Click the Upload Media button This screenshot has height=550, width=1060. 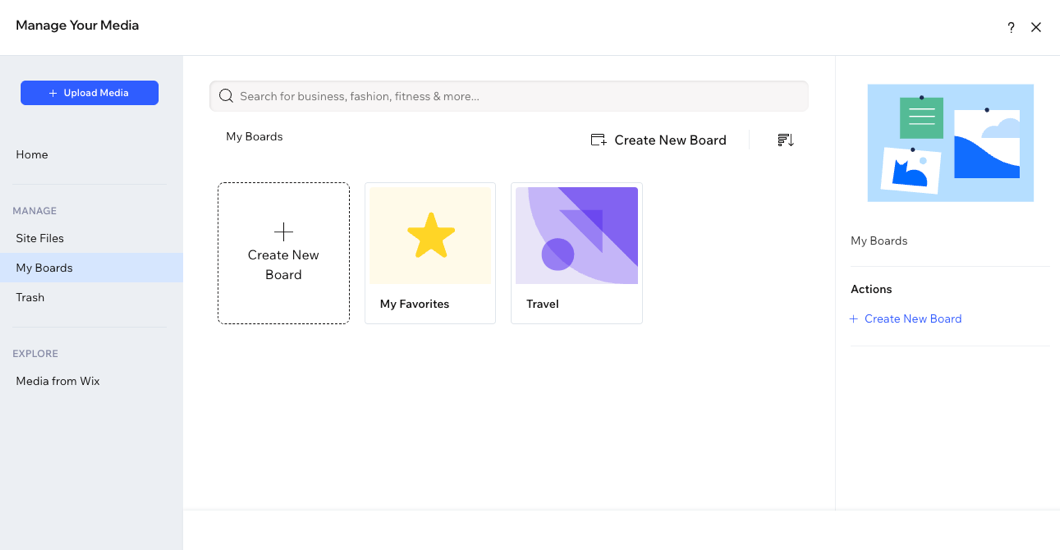click(89, 93)
